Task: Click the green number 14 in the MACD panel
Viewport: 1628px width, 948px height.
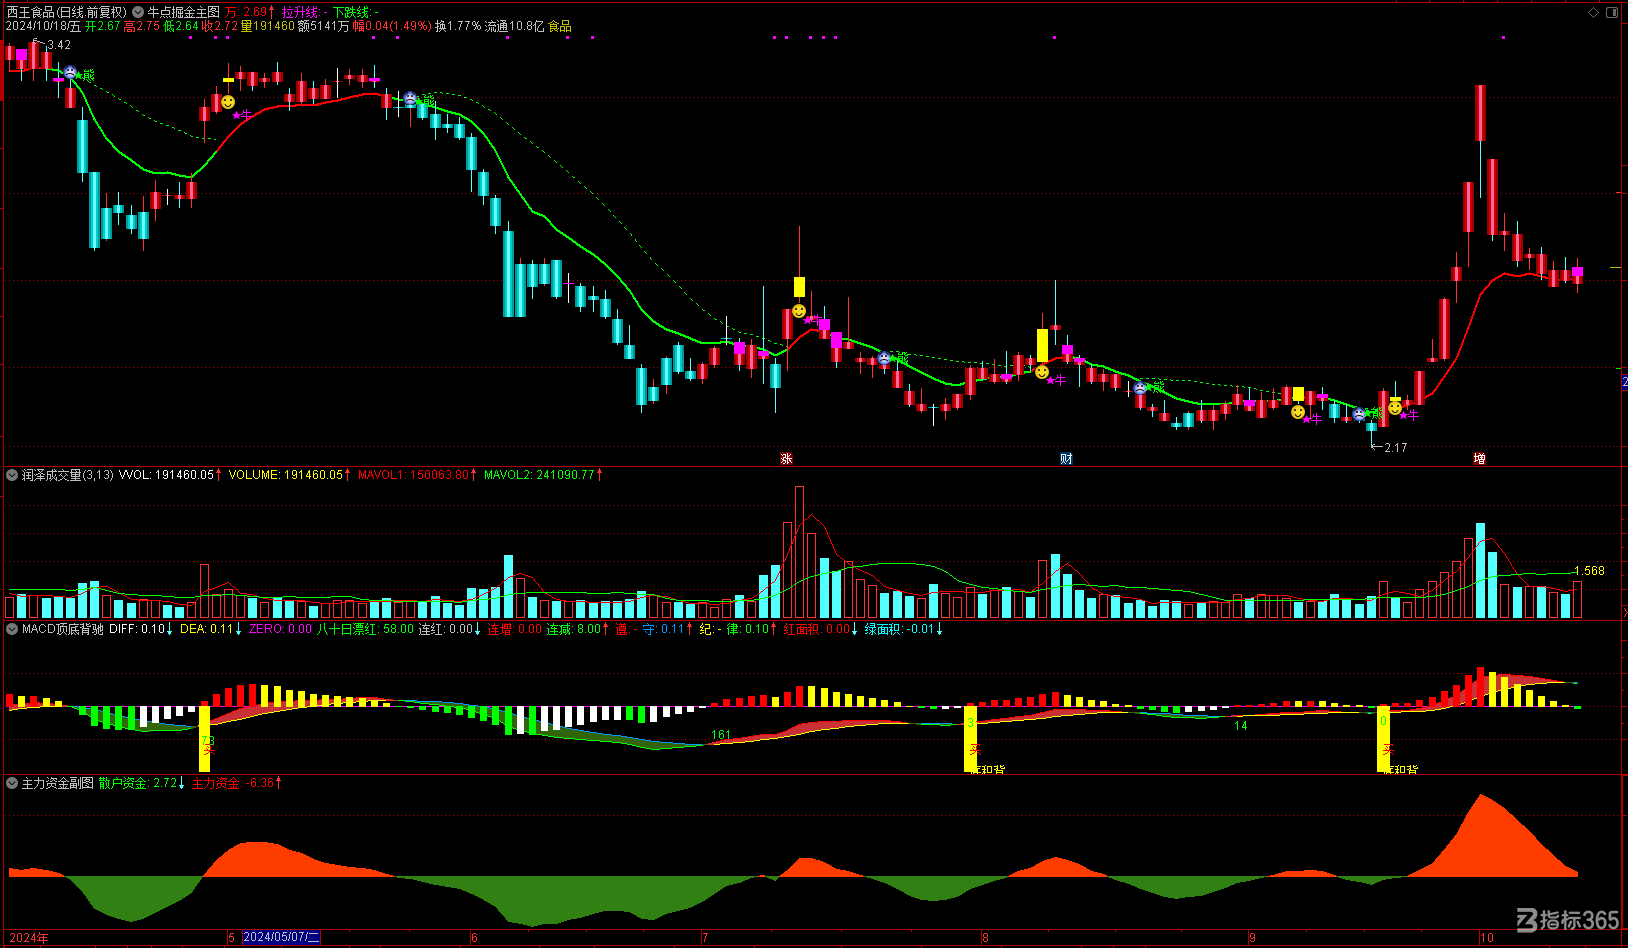Action: 1240,726
